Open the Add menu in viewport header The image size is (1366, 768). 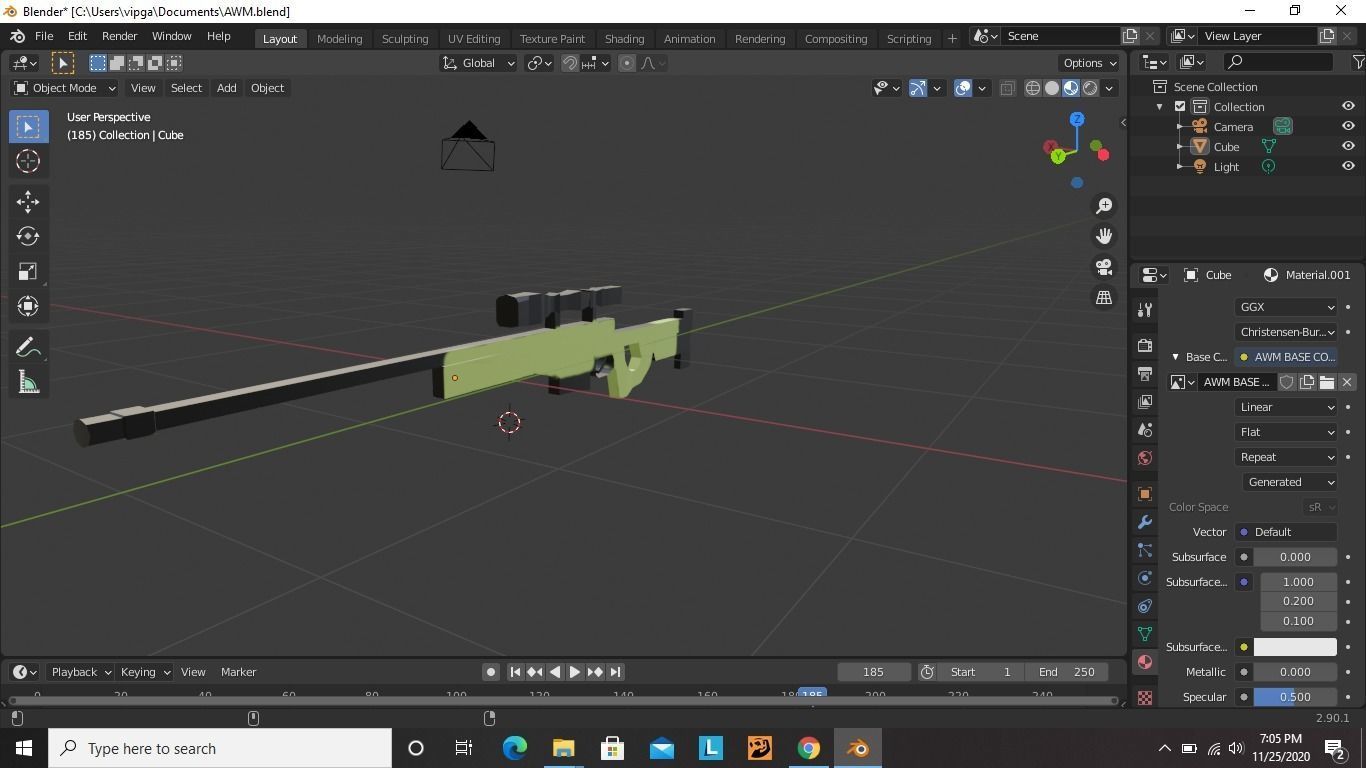coord(227,88)
